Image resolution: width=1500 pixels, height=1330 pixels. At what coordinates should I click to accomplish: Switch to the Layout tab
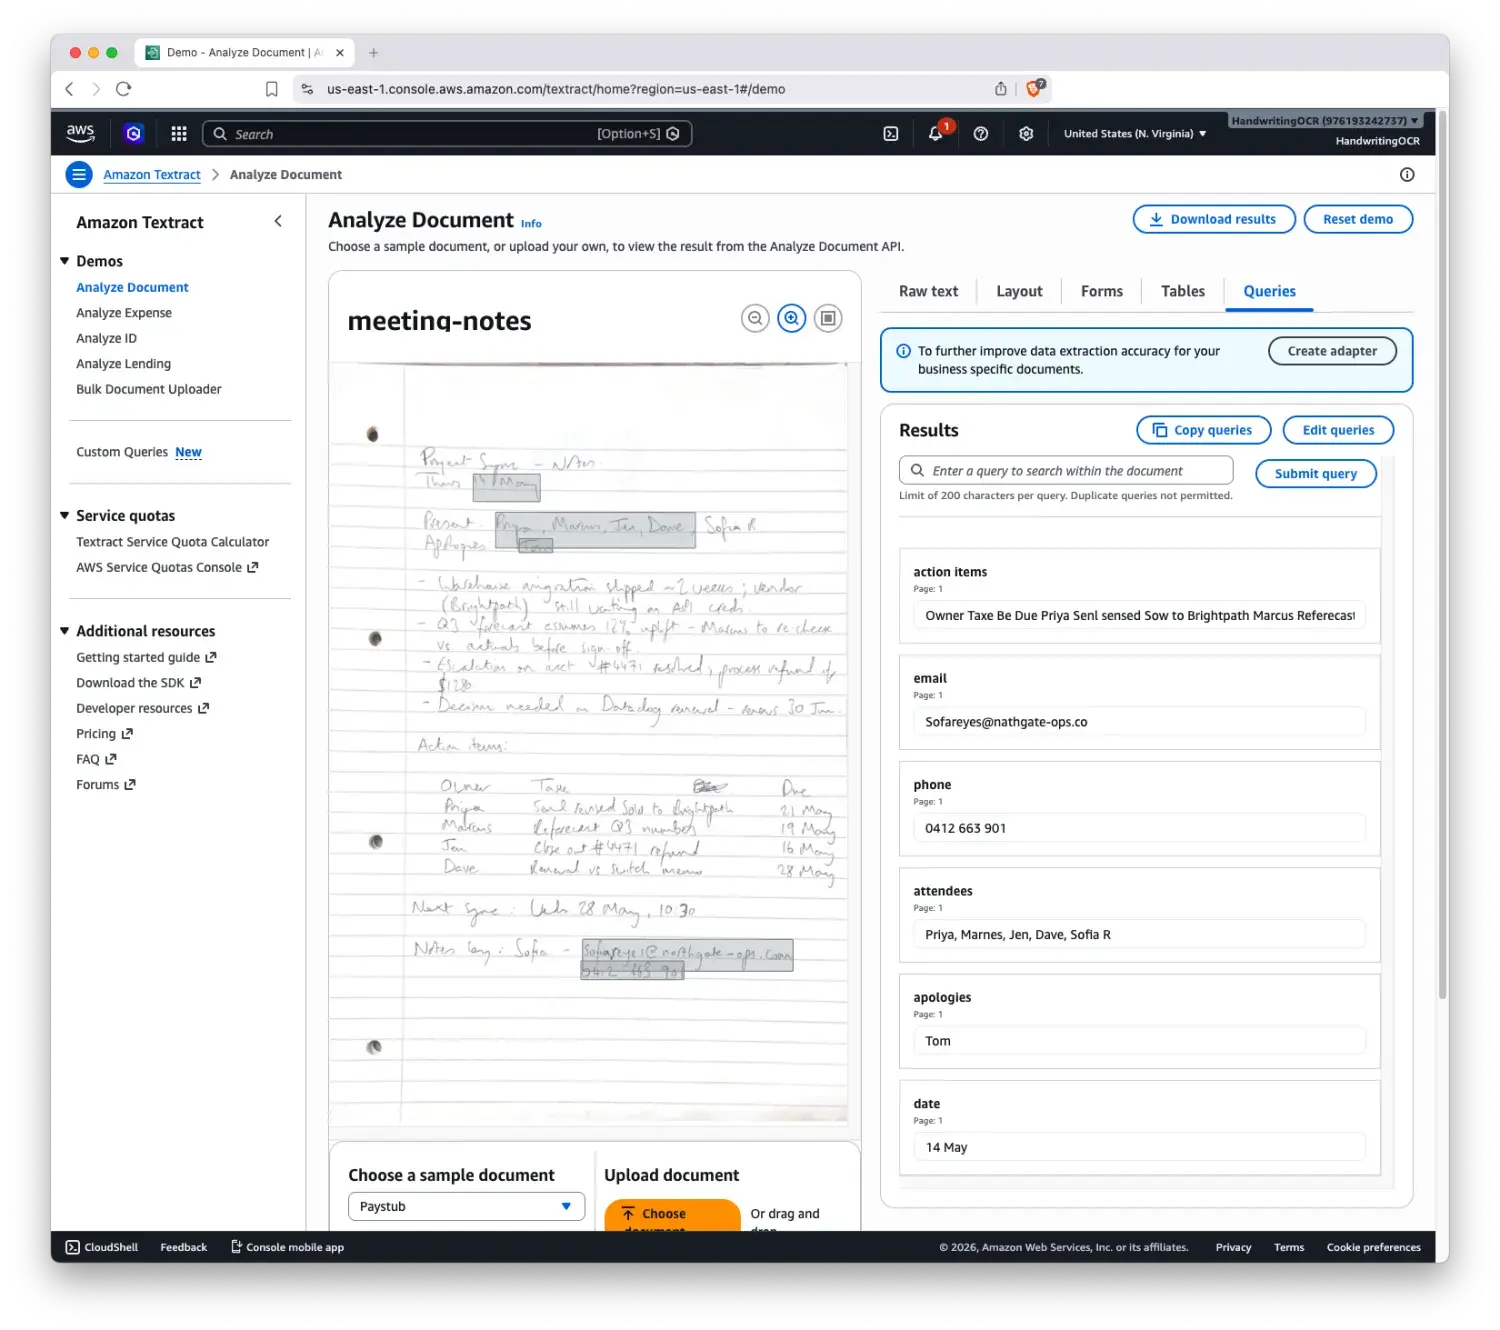pos(1019,291)
